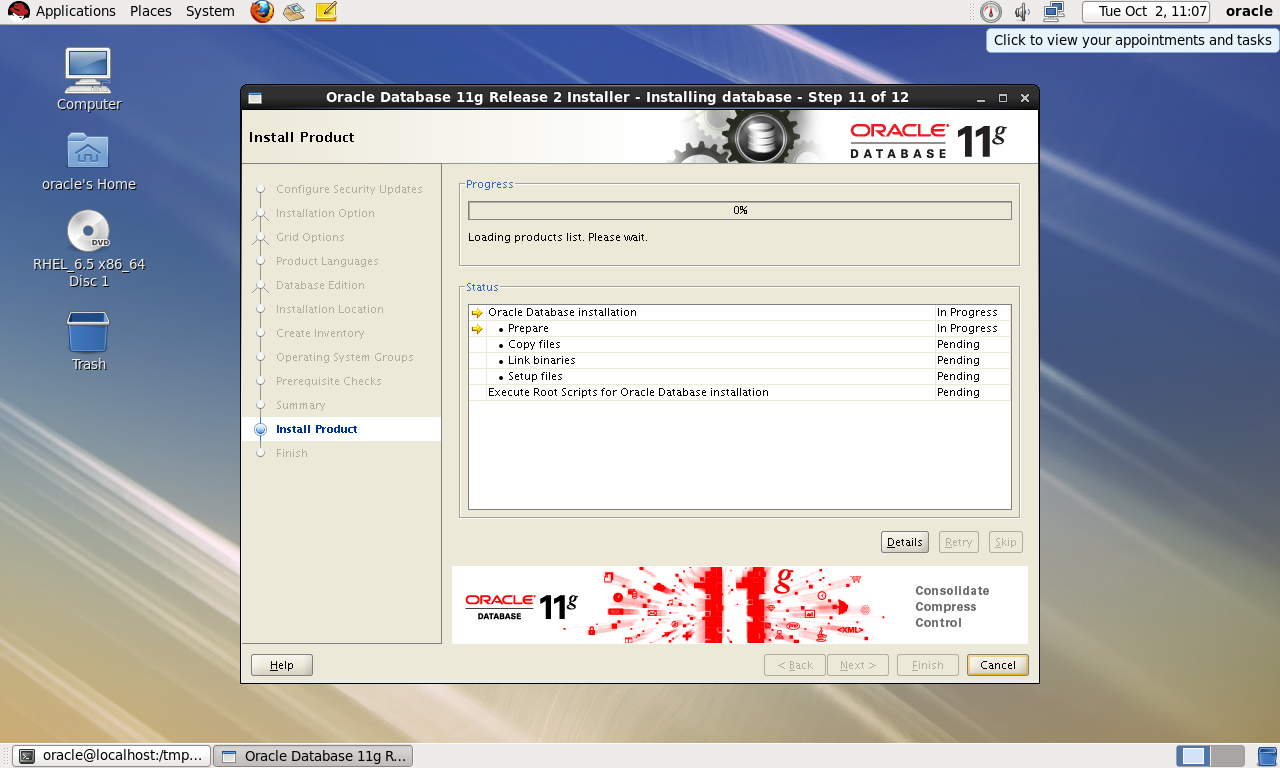Click the Back button

click(x=795, y=665)
